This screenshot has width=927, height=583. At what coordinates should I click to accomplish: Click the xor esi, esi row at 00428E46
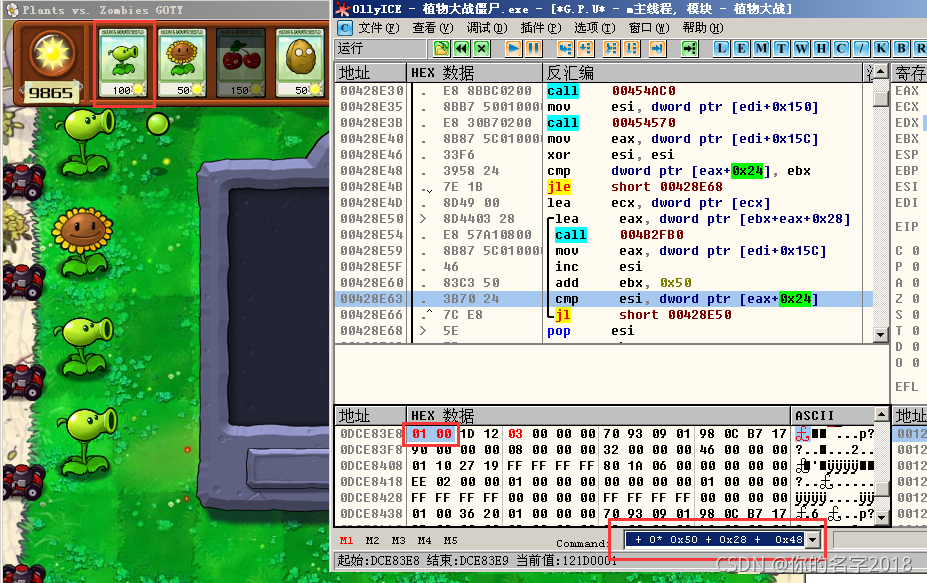[604, 155]
